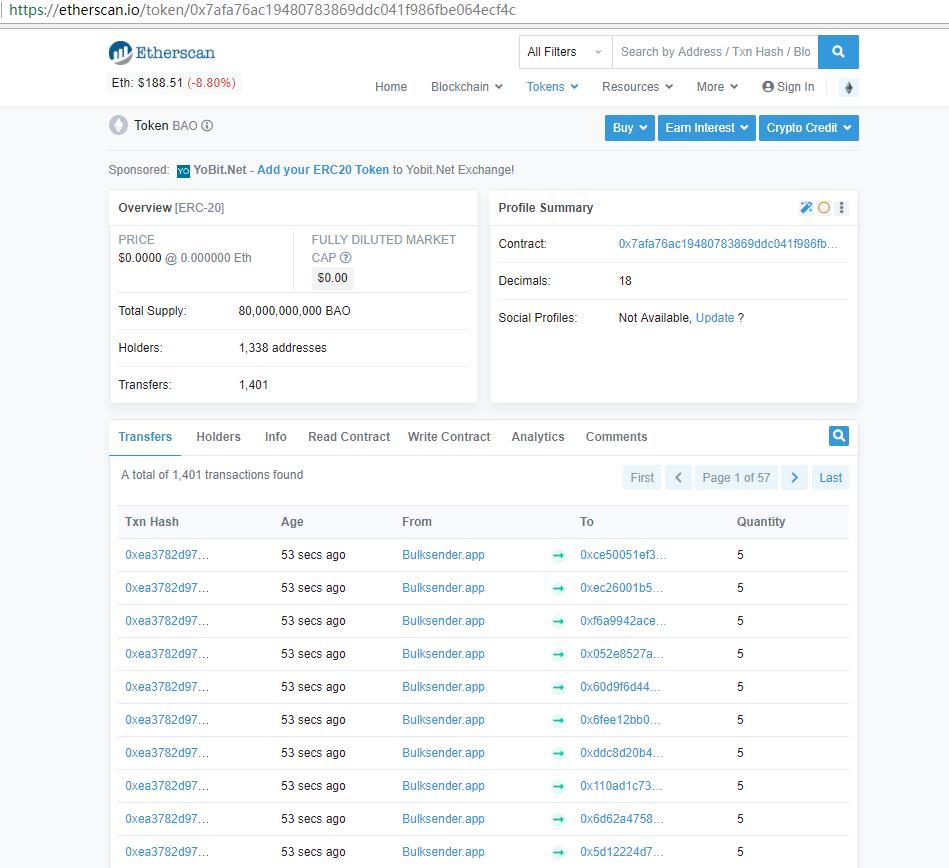Click the blue search magnifier button
Screen dimensions: 949x868
pyautogui.click(x=838, y=52)
